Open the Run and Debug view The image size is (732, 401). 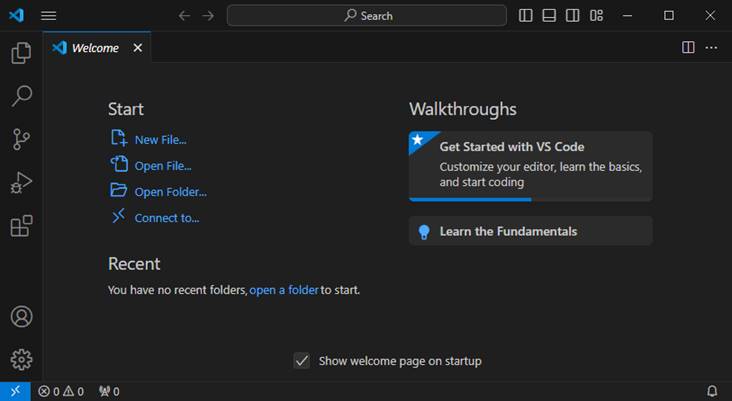(21, 183)
